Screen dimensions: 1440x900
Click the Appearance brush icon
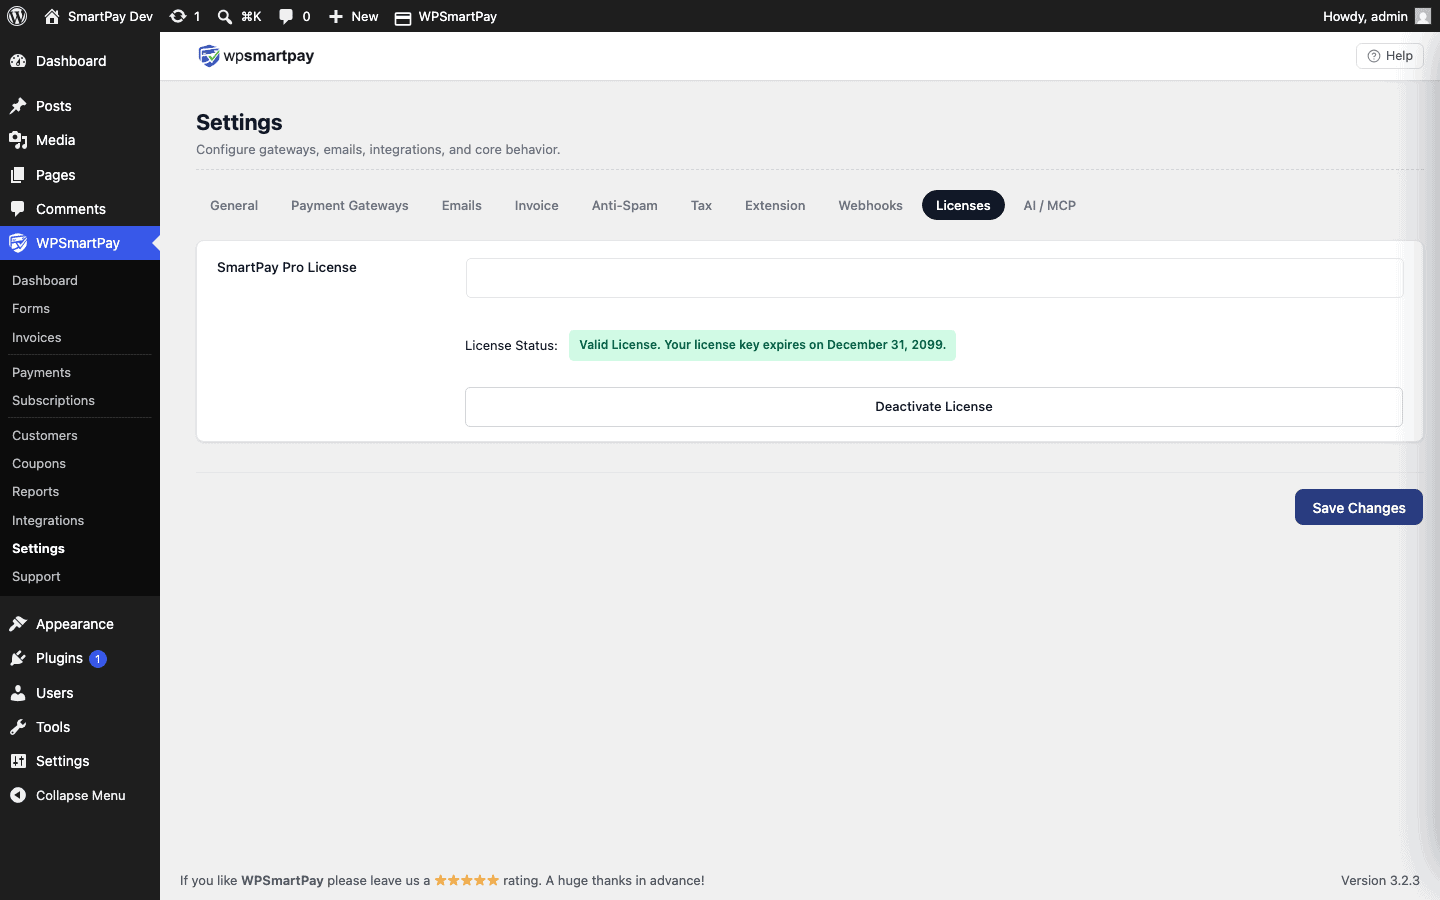coord(18,624)
